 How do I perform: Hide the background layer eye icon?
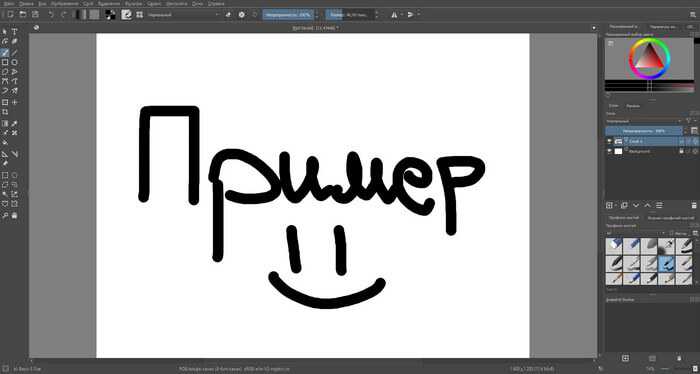click(609, 151)
